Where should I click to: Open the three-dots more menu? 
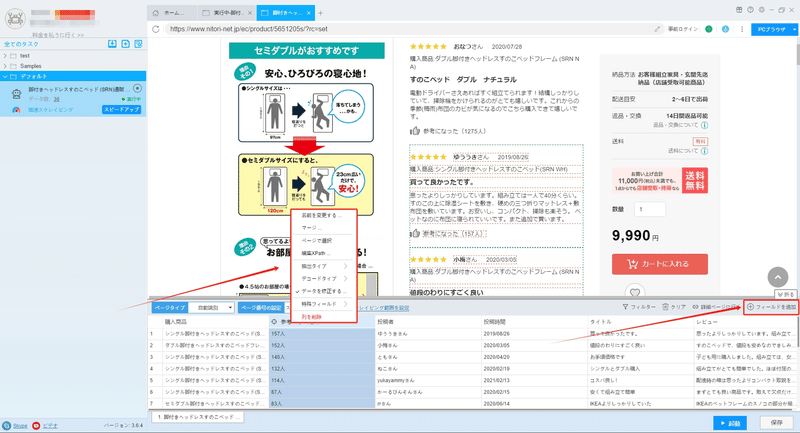tap(742, 29)
